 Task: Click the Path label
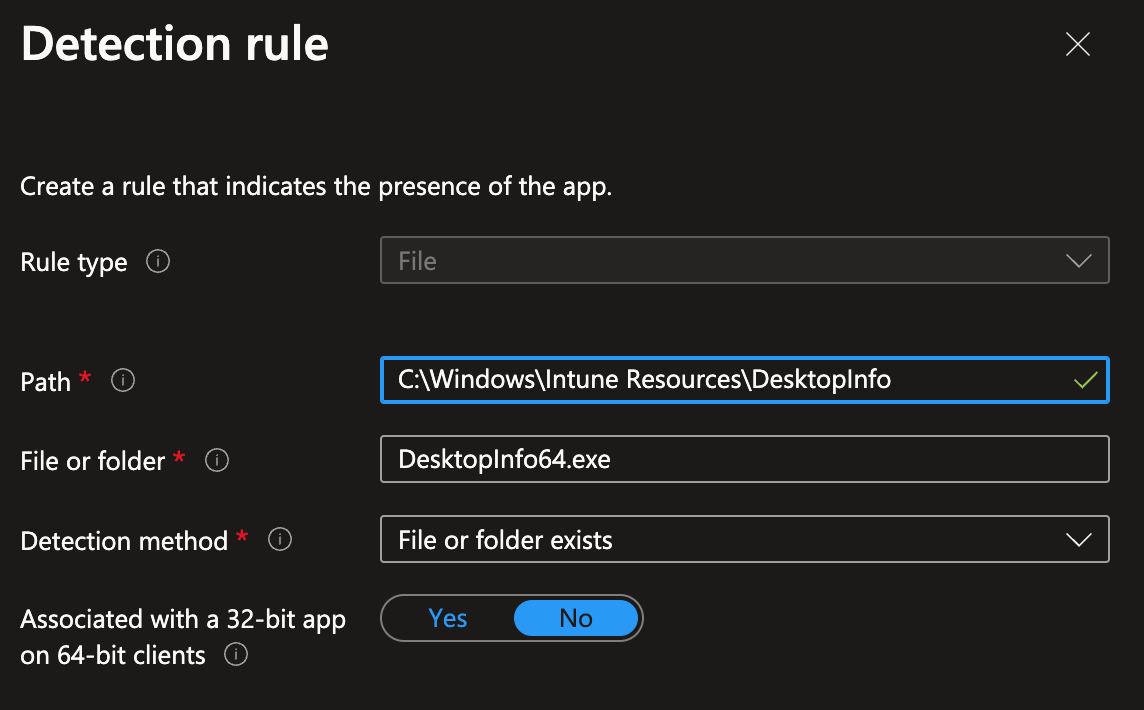coord(44,380)
